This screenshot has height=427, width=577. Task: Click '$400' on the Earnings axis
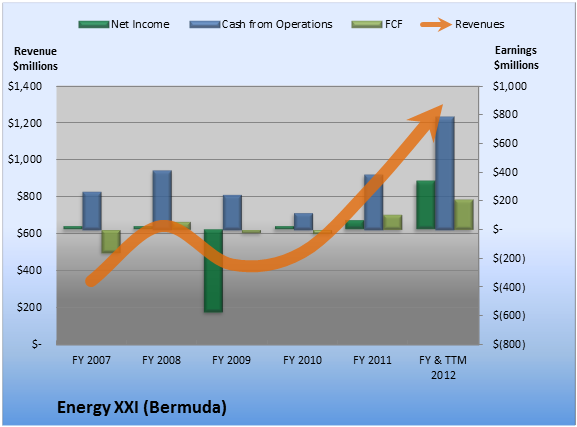pyautogui.click(x=505, y=172)
